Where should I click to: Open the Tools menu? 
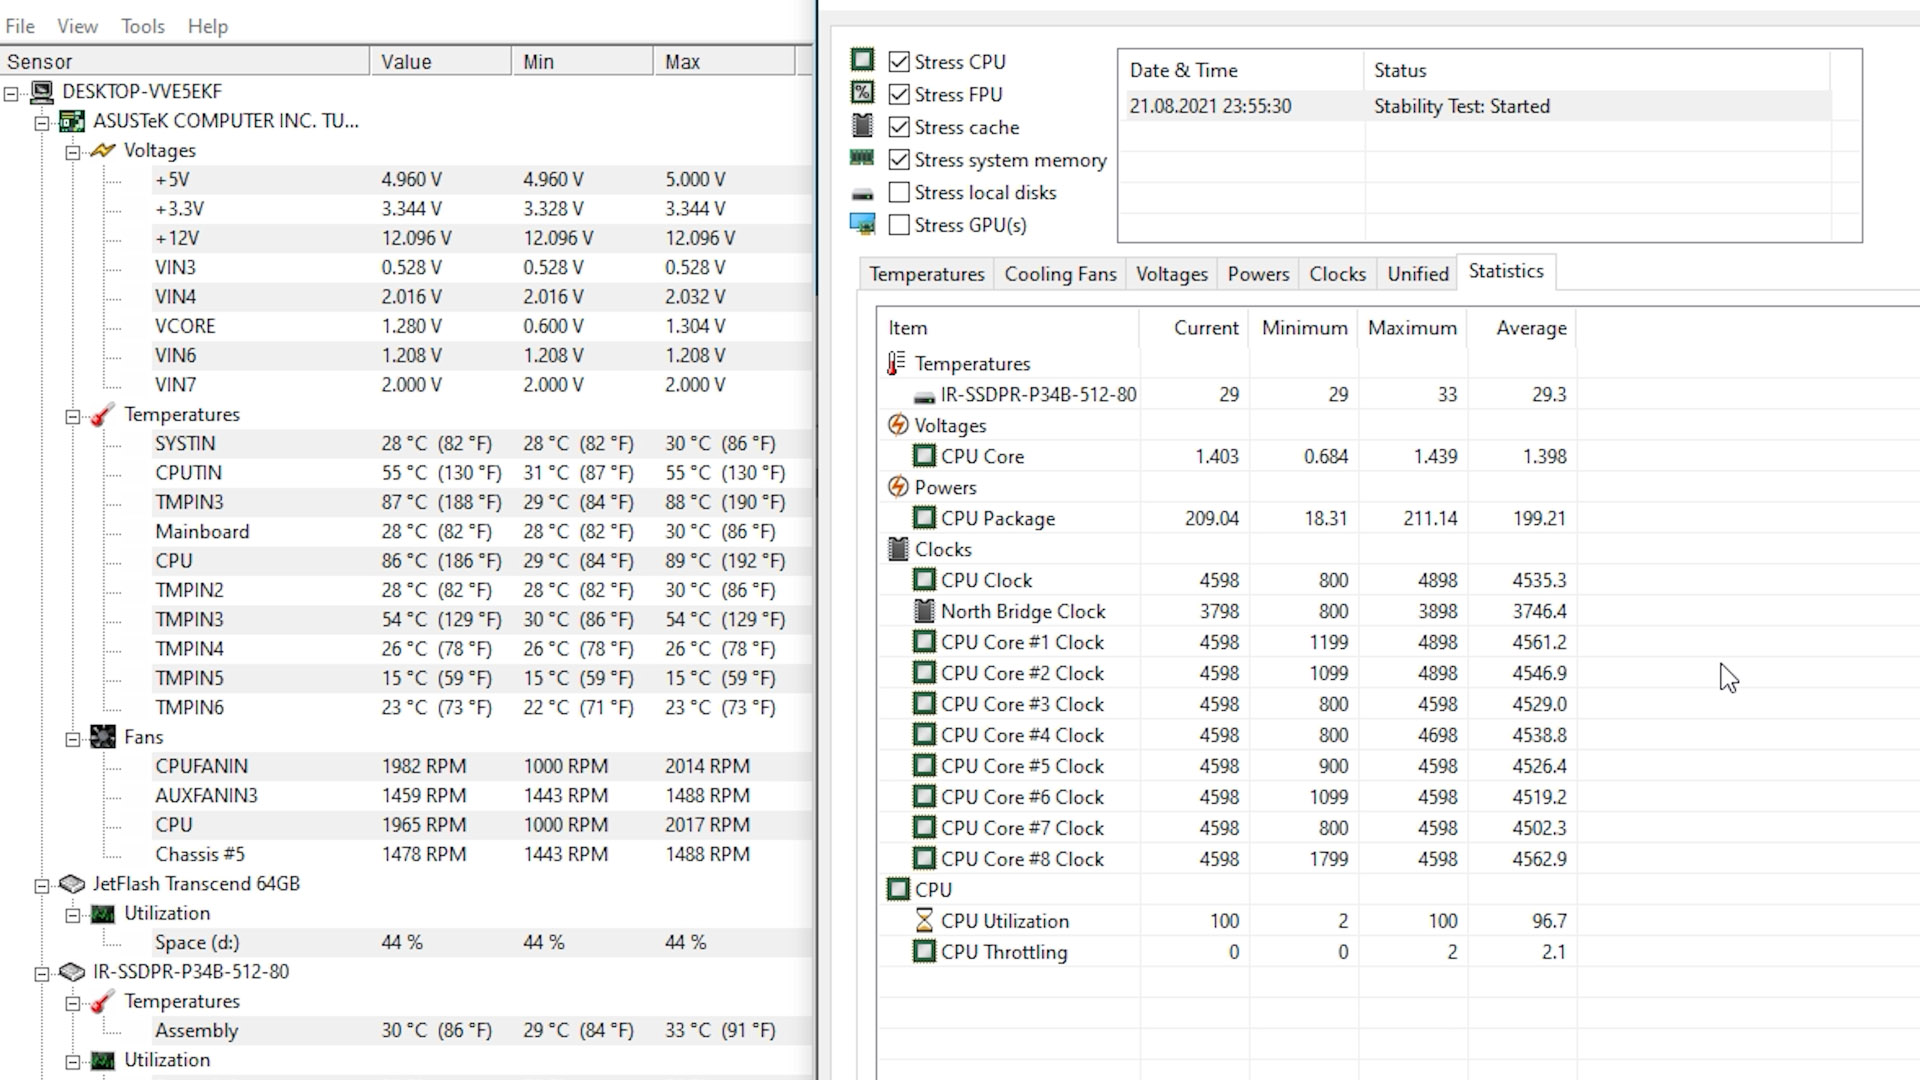coord(143,26)
